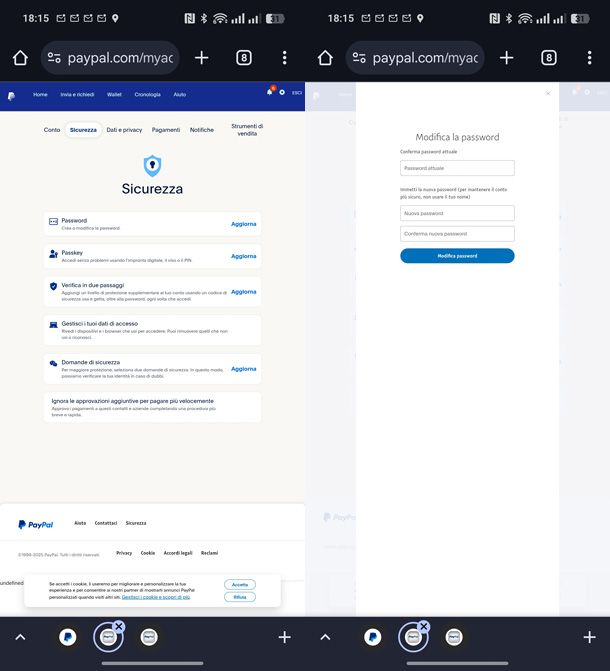Image resolution: width=610 pixels, height=671 pixels.
Task: Switch to Strumenti di vendita tab
Action: click(247, 130)
